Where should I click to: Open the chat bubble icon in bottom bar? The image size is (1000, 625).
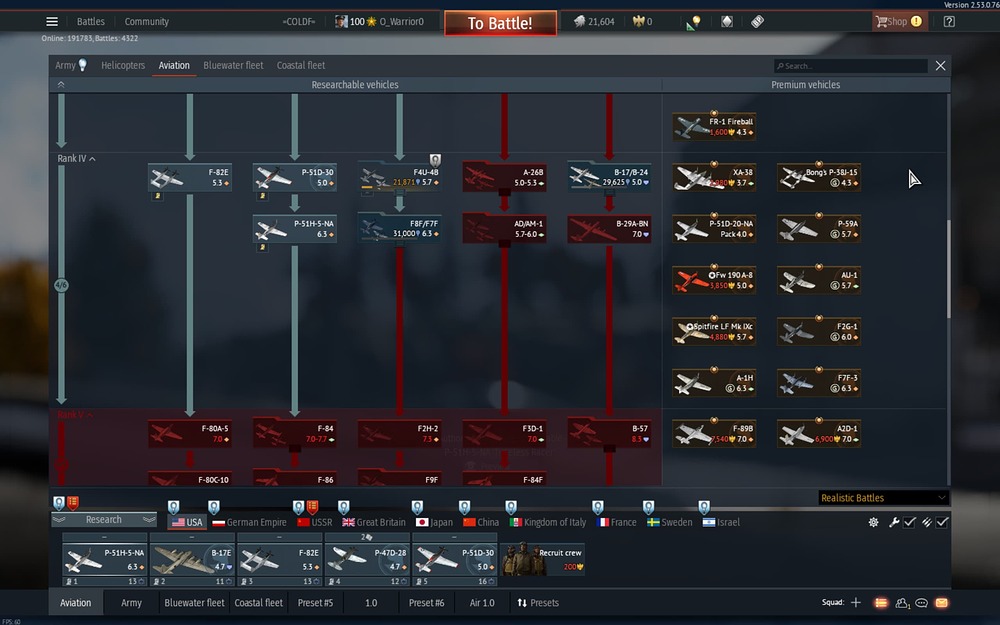[920, 603]
